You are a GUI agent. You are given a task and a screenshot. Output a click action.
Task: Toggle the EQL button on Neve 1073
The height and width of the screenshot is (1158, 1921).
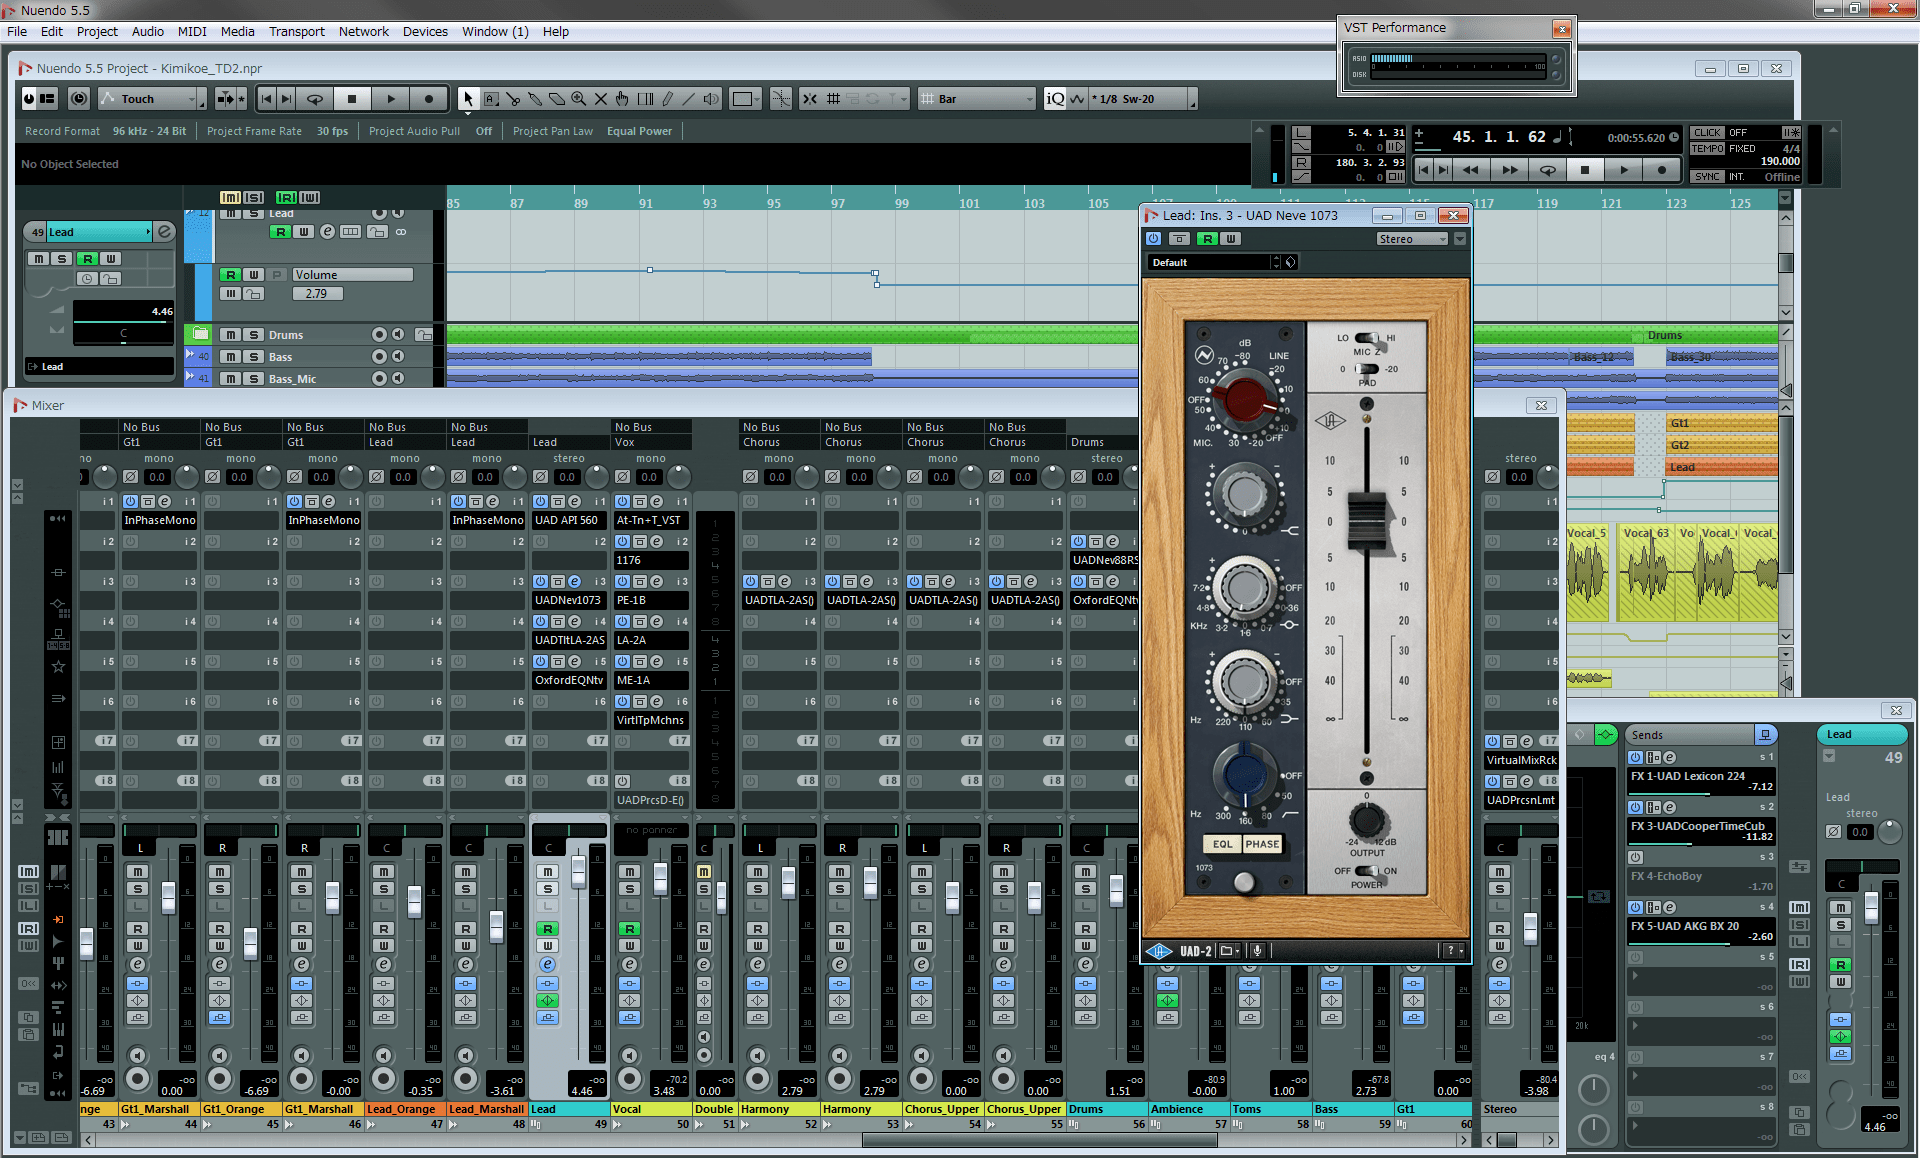pyautogui.click(x=1222, y=844)
